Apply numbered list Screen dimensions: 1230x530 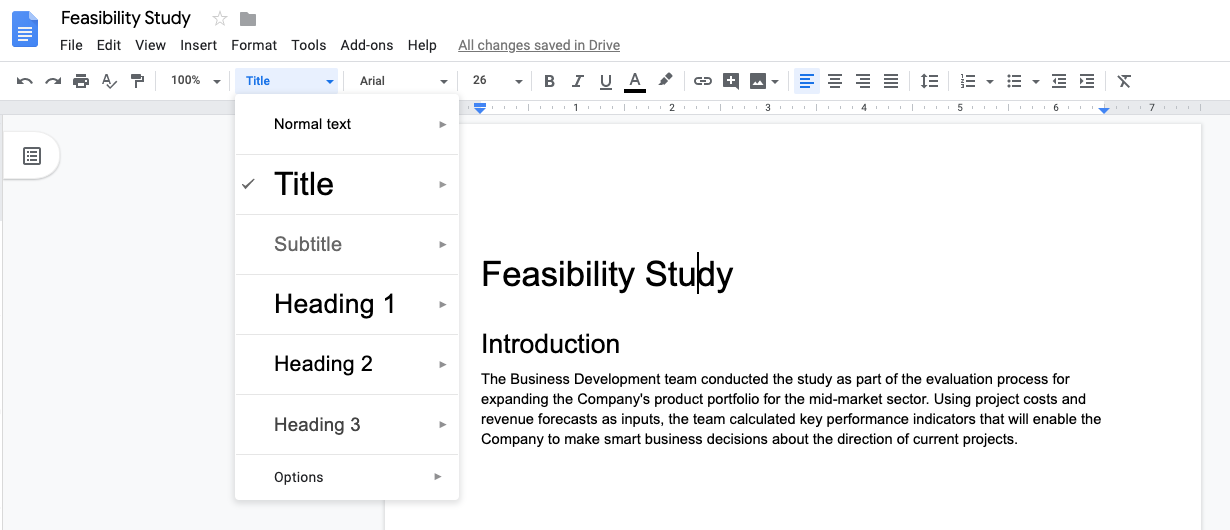[967, 81]
